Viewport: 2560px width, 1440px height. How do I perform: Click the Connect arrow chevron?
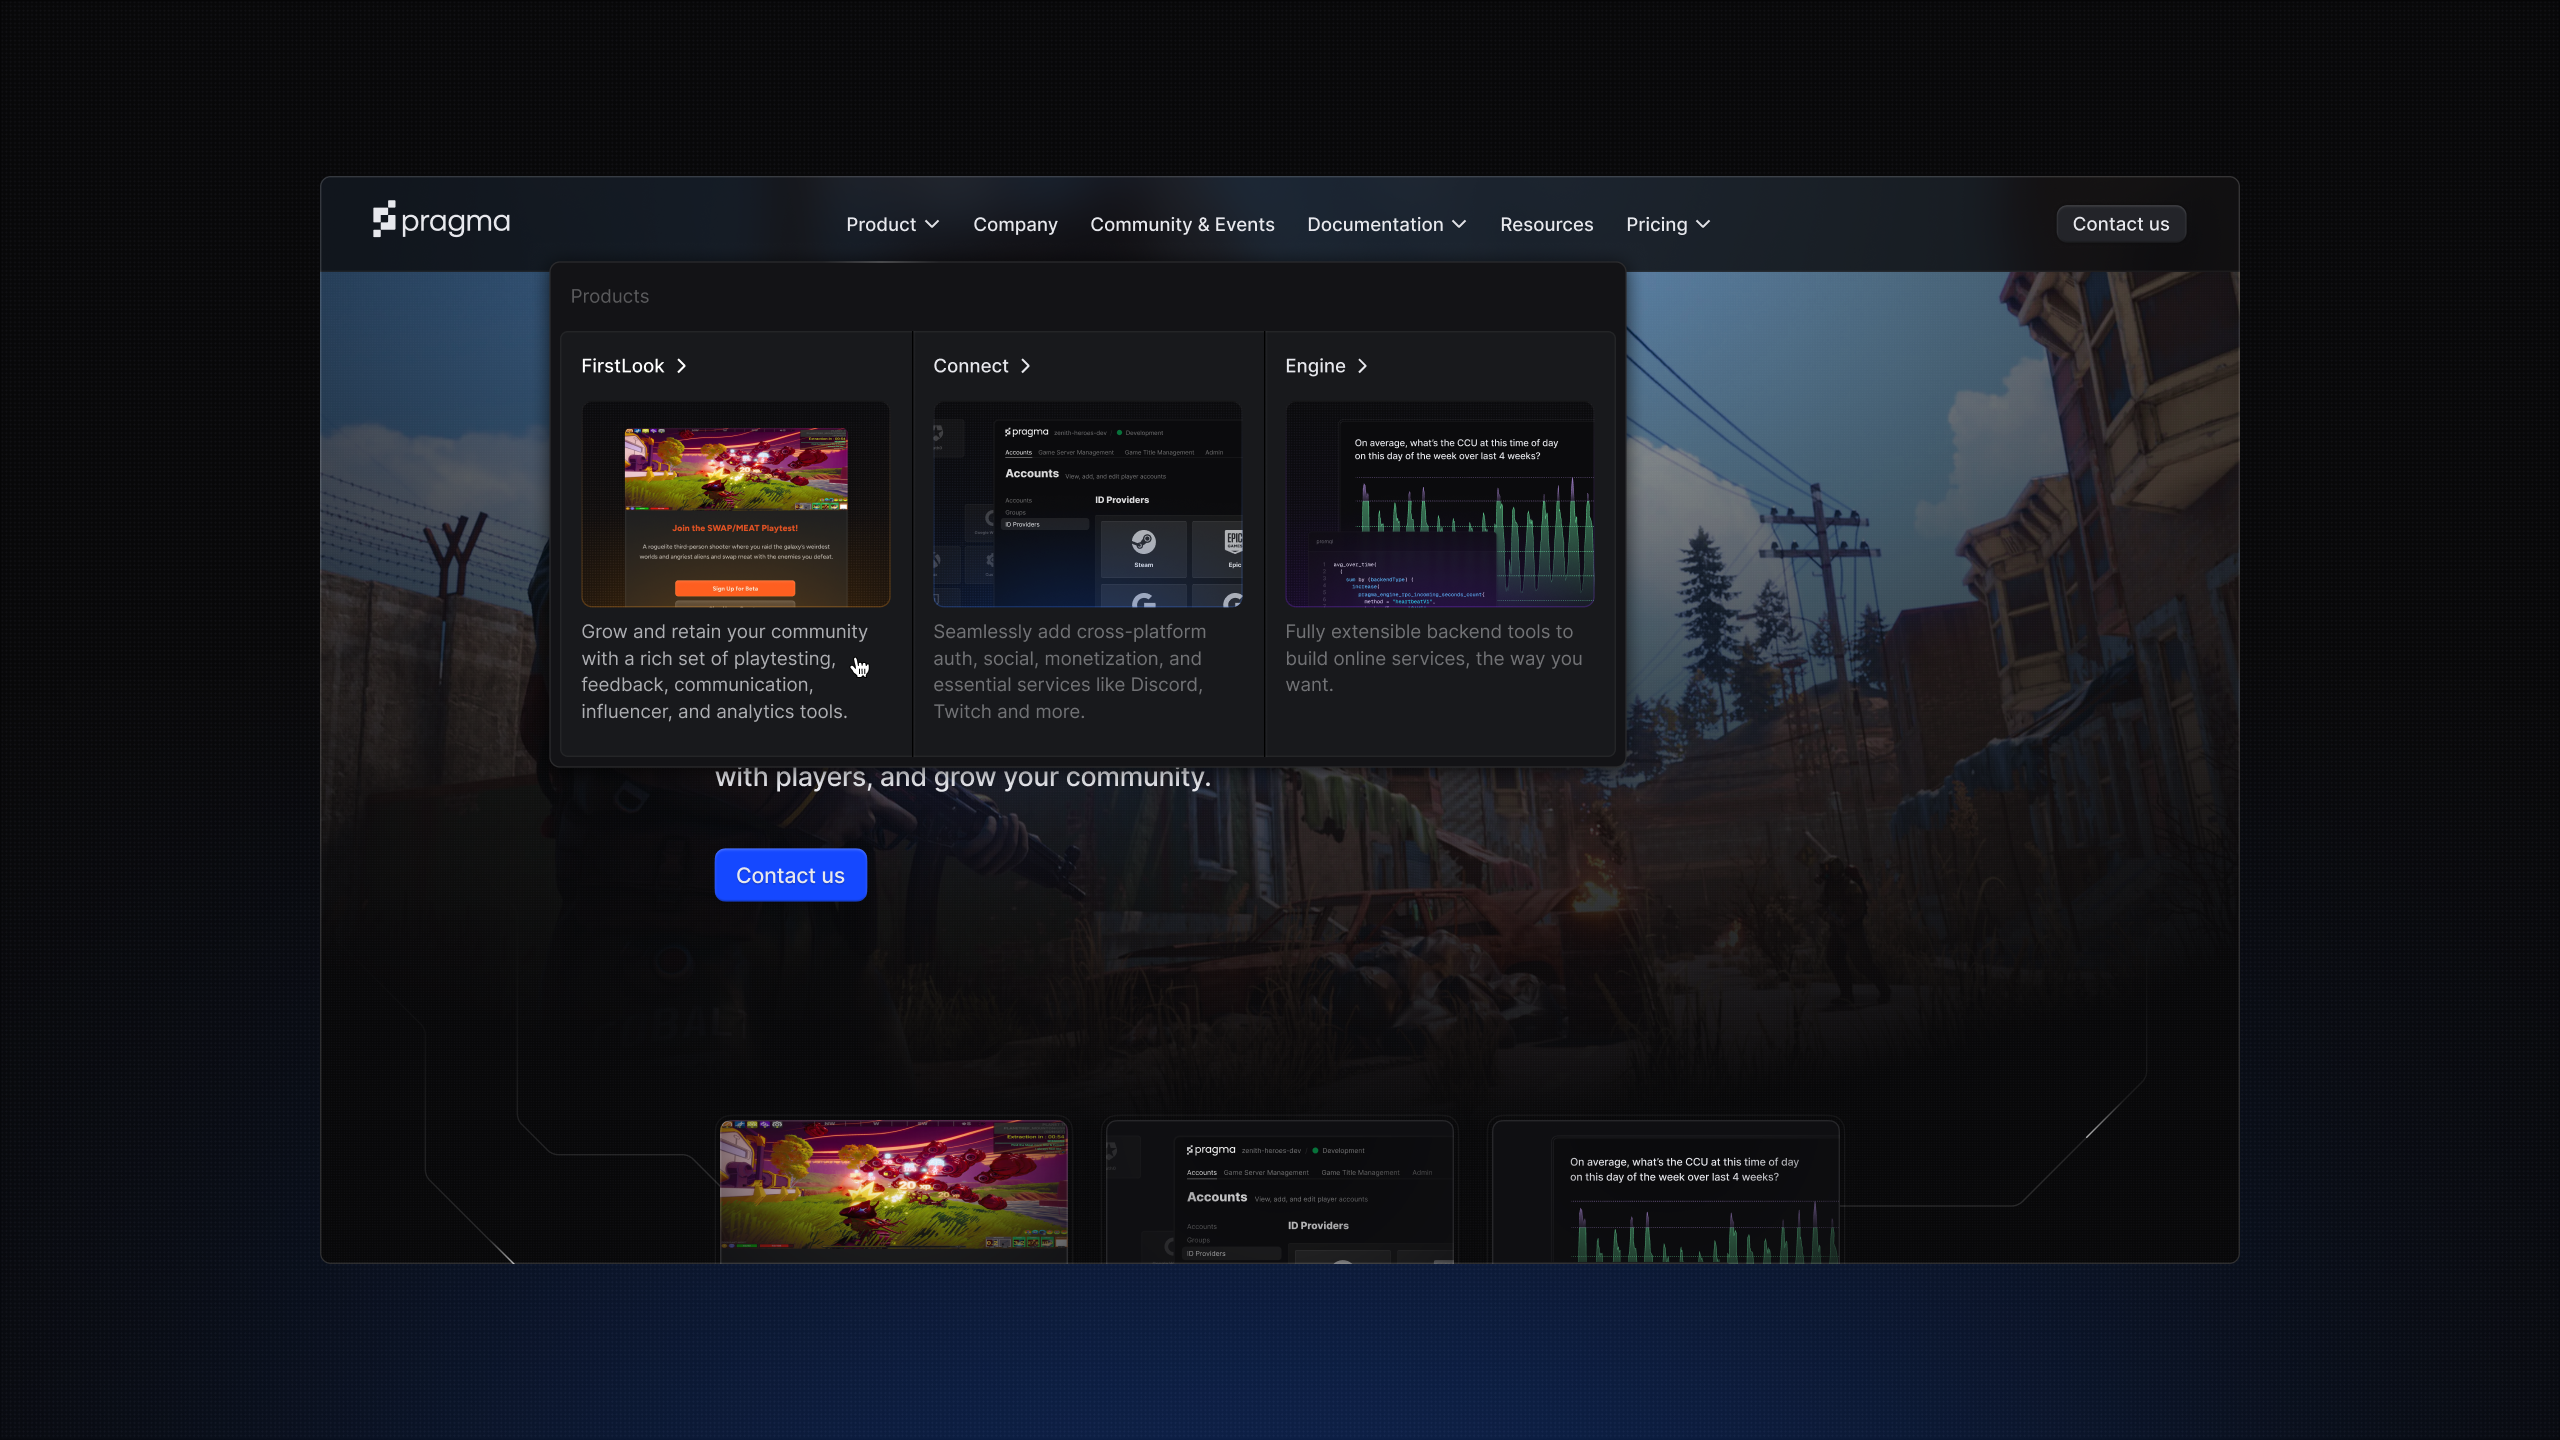(1026, 366)
